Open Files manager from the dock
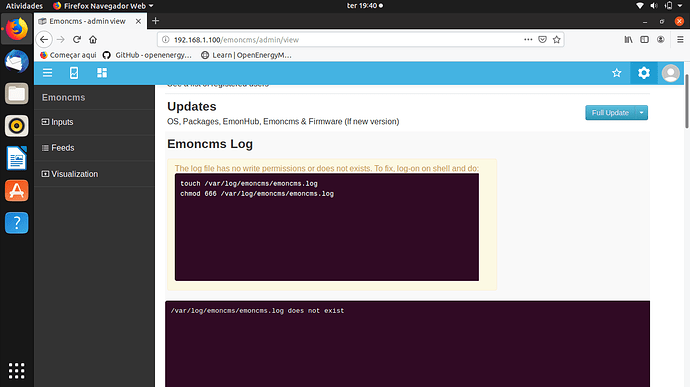The width and height of the screenshot is (690, 387). click(x=17, y=94)
